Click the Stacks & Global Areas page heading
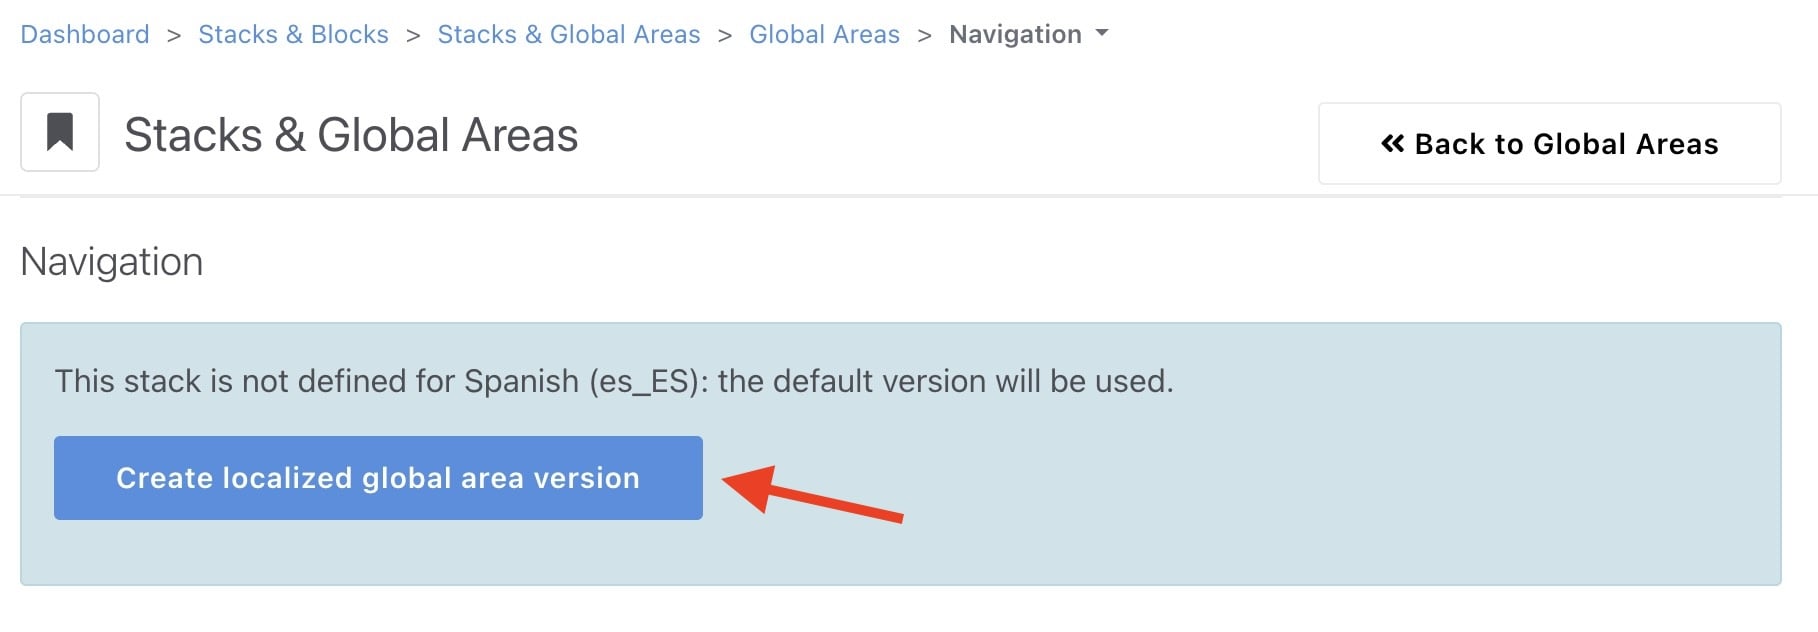 (x=351, y=135)
